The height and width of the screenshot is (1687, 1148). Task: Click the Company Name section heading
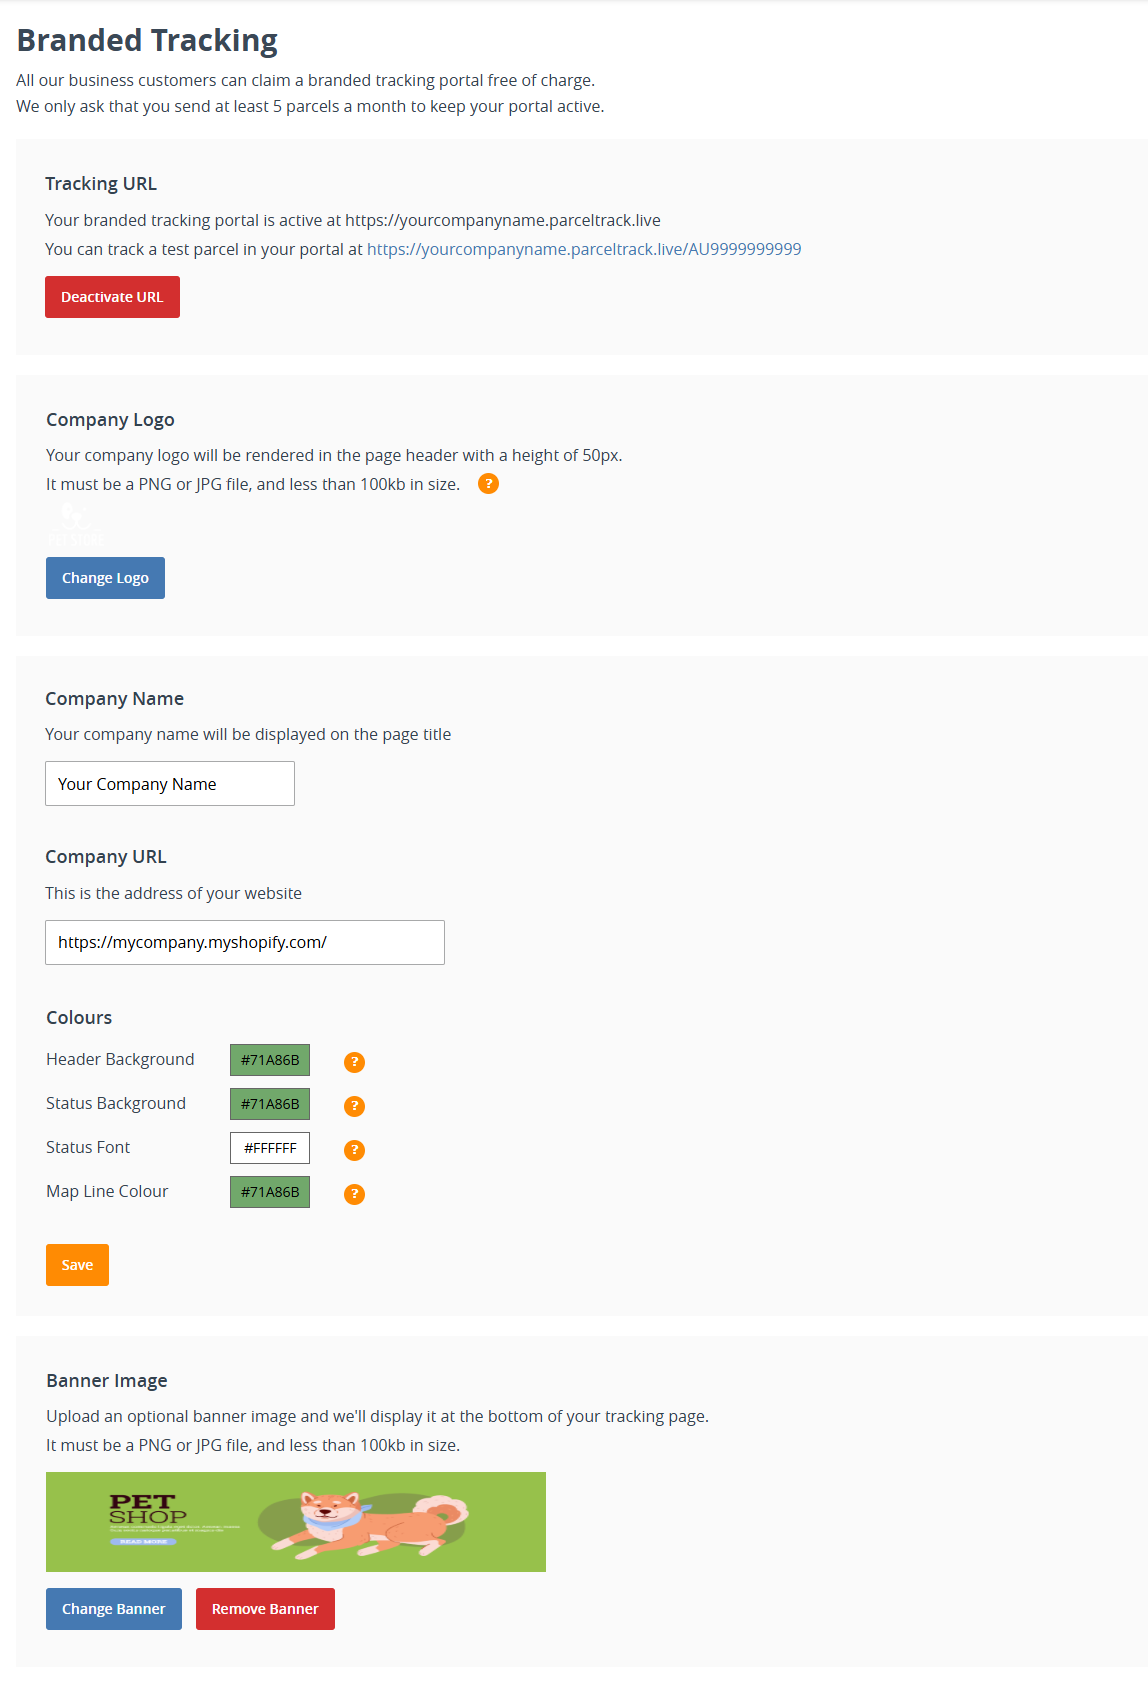[115, 699]
